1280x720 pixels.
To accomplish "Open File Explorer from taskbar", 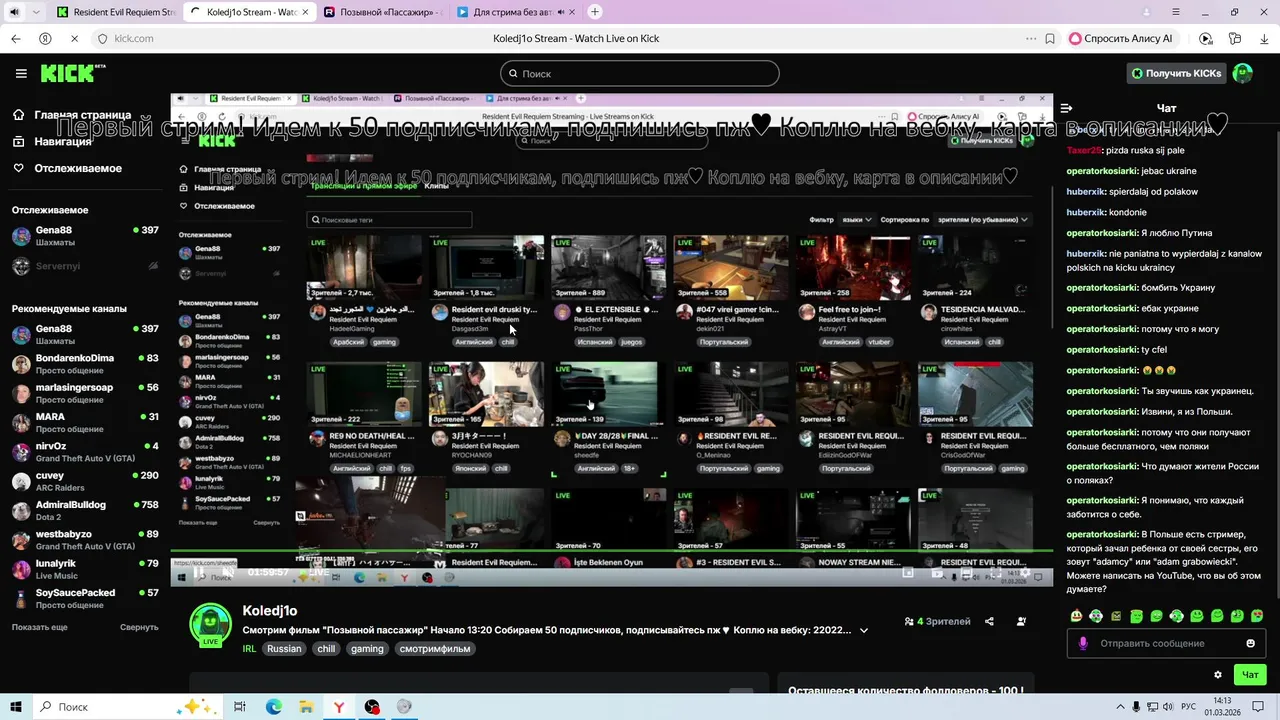I will coord(306,706).
